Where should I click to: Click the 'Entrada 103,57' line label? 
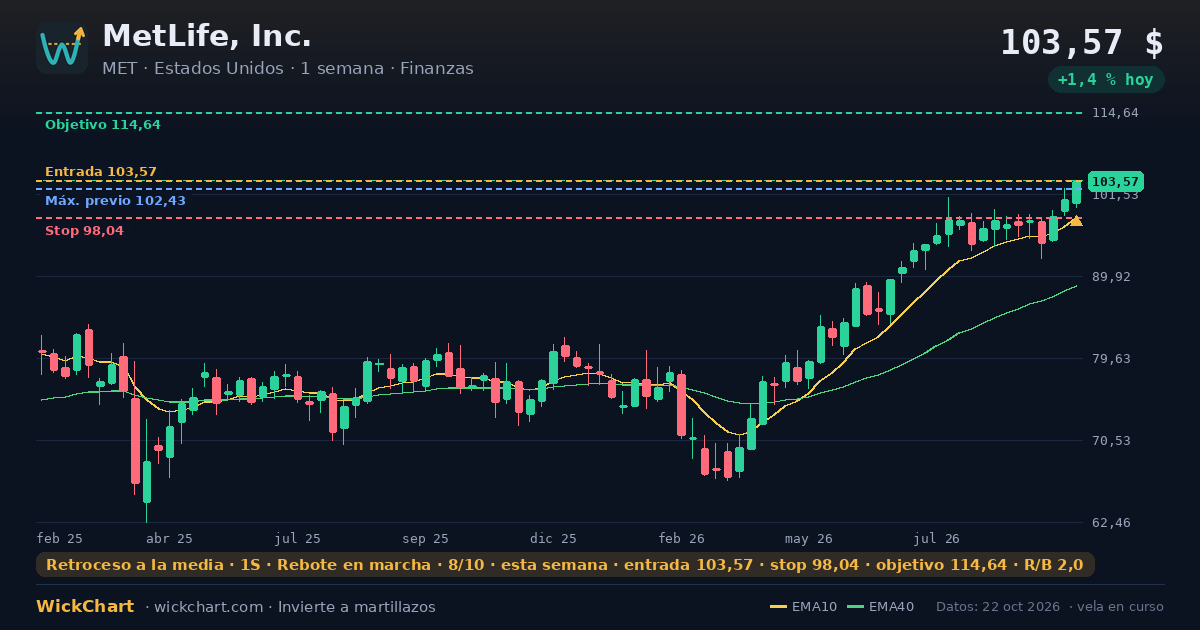point(101,172)
